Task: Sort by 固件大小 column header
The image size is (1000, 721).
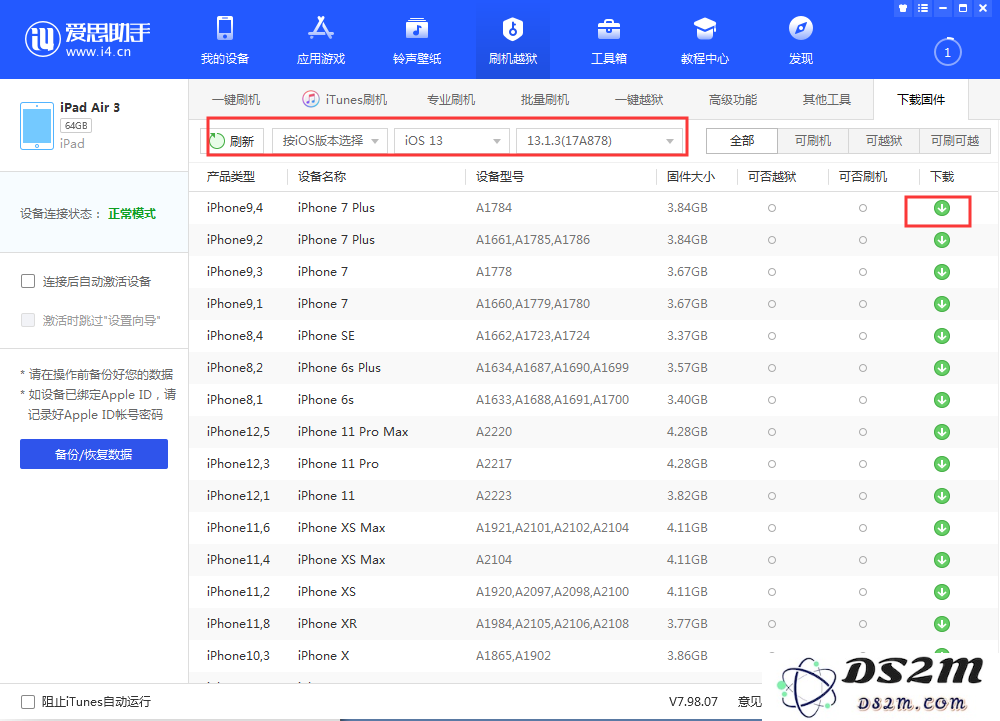Action: pyautogui.click(x=691, y=177)
